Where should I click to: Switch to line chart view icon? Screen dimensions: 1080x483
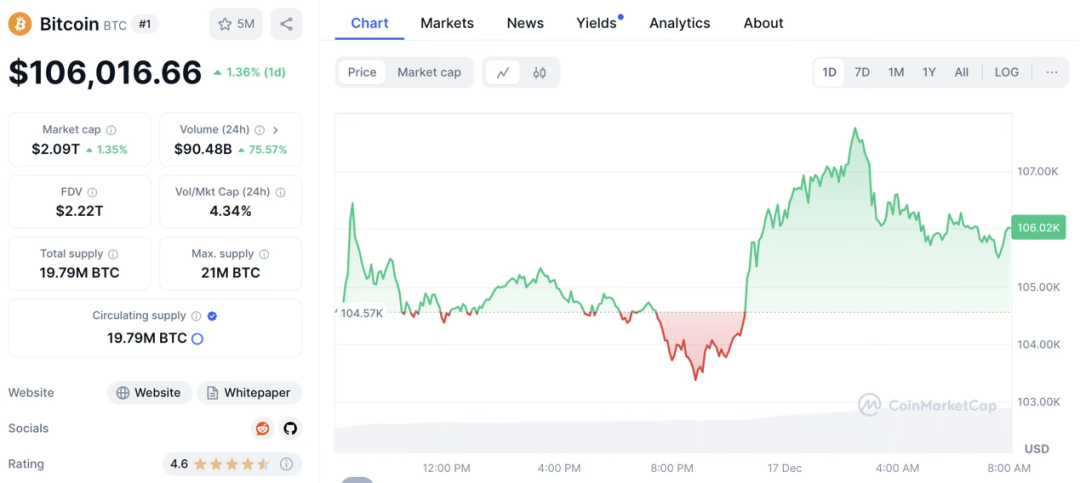click(x=503, y=72)
